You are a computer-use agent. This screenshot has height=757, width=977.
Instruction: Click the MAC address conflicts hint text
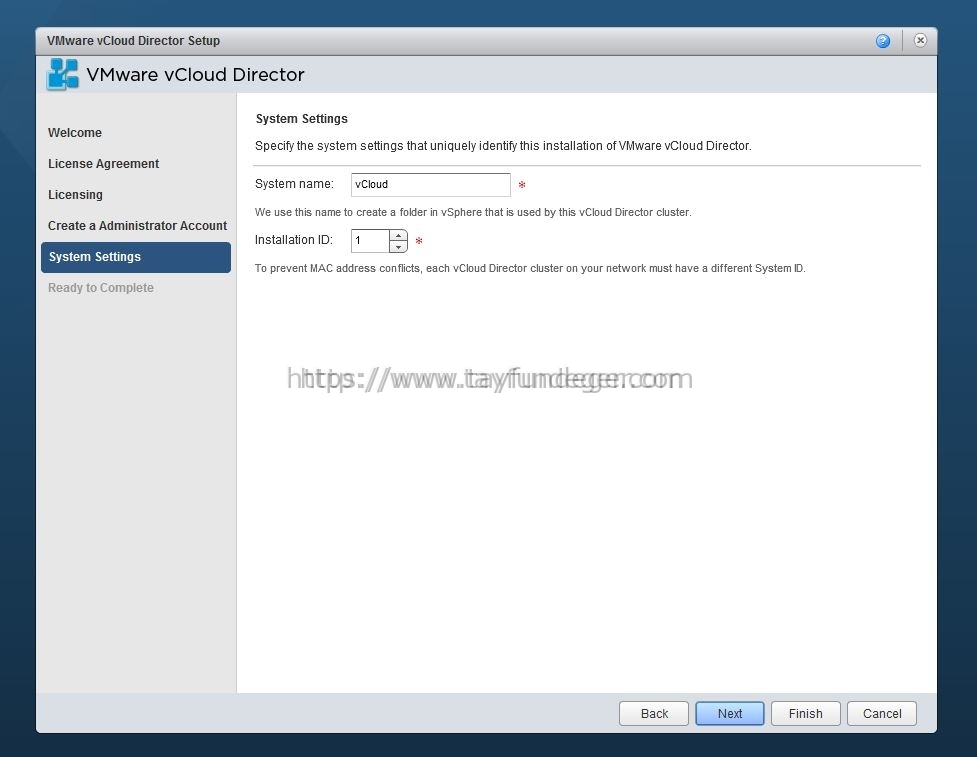530,268
